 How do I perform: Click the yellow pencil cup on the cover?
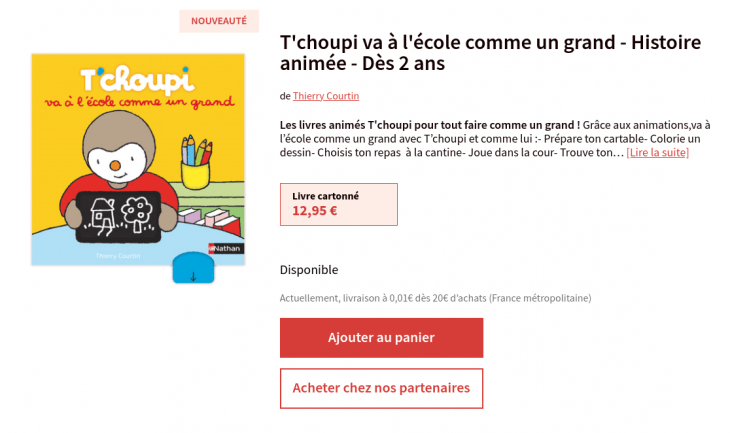(x=195, y=174)
